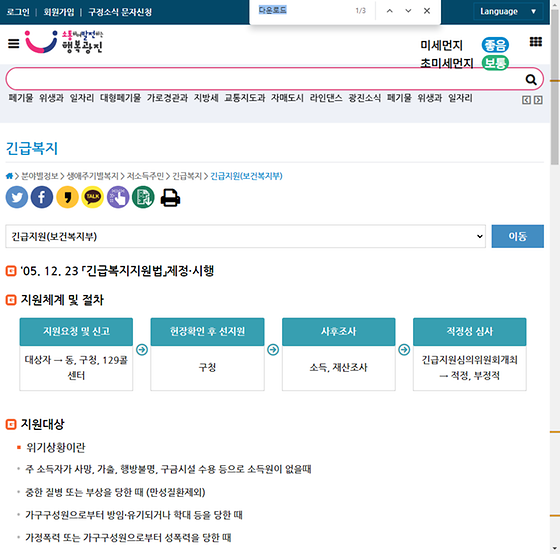The image size is (560, 554).
Task: Click the 사후조사 step header
Action: point(339,331)
